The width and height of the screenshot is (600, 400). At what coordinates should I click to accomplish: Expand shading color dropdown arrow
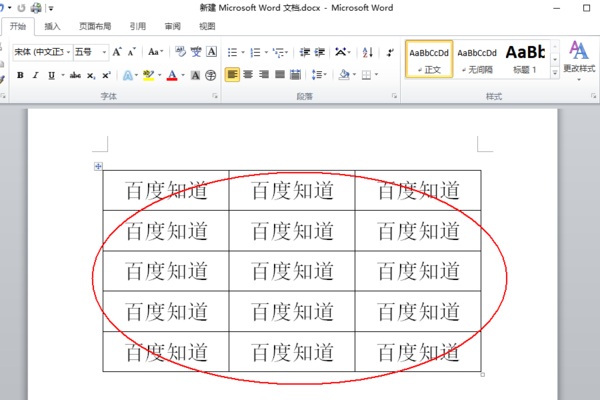click(x=354, y=75)
